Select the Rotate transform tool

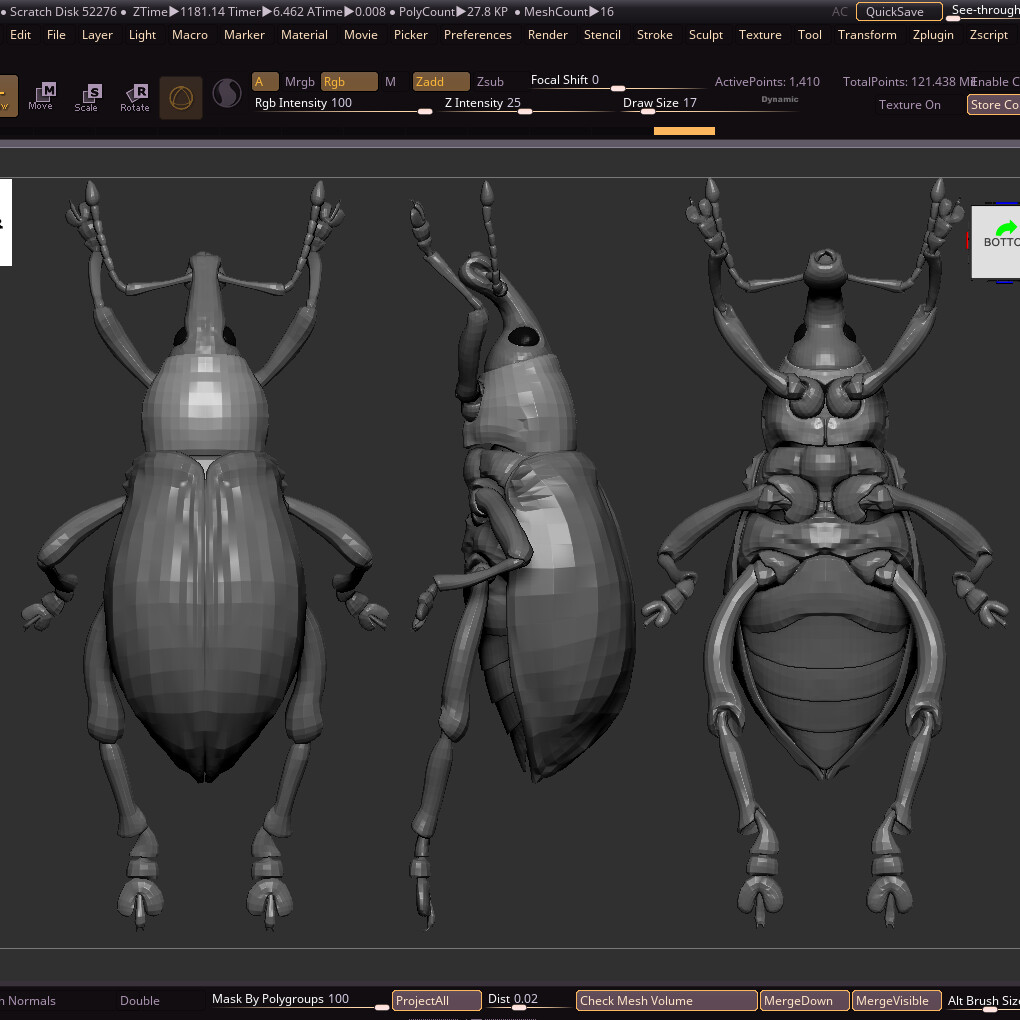coord(134,97)
